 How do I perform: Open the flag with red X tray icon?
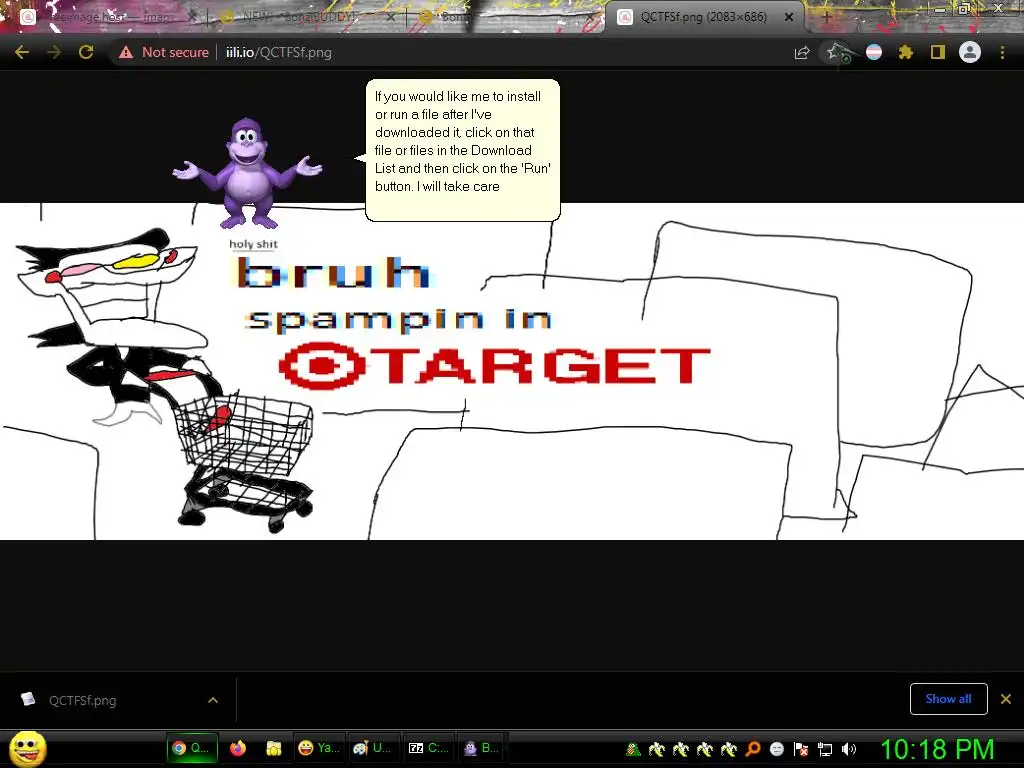point(801,749)
